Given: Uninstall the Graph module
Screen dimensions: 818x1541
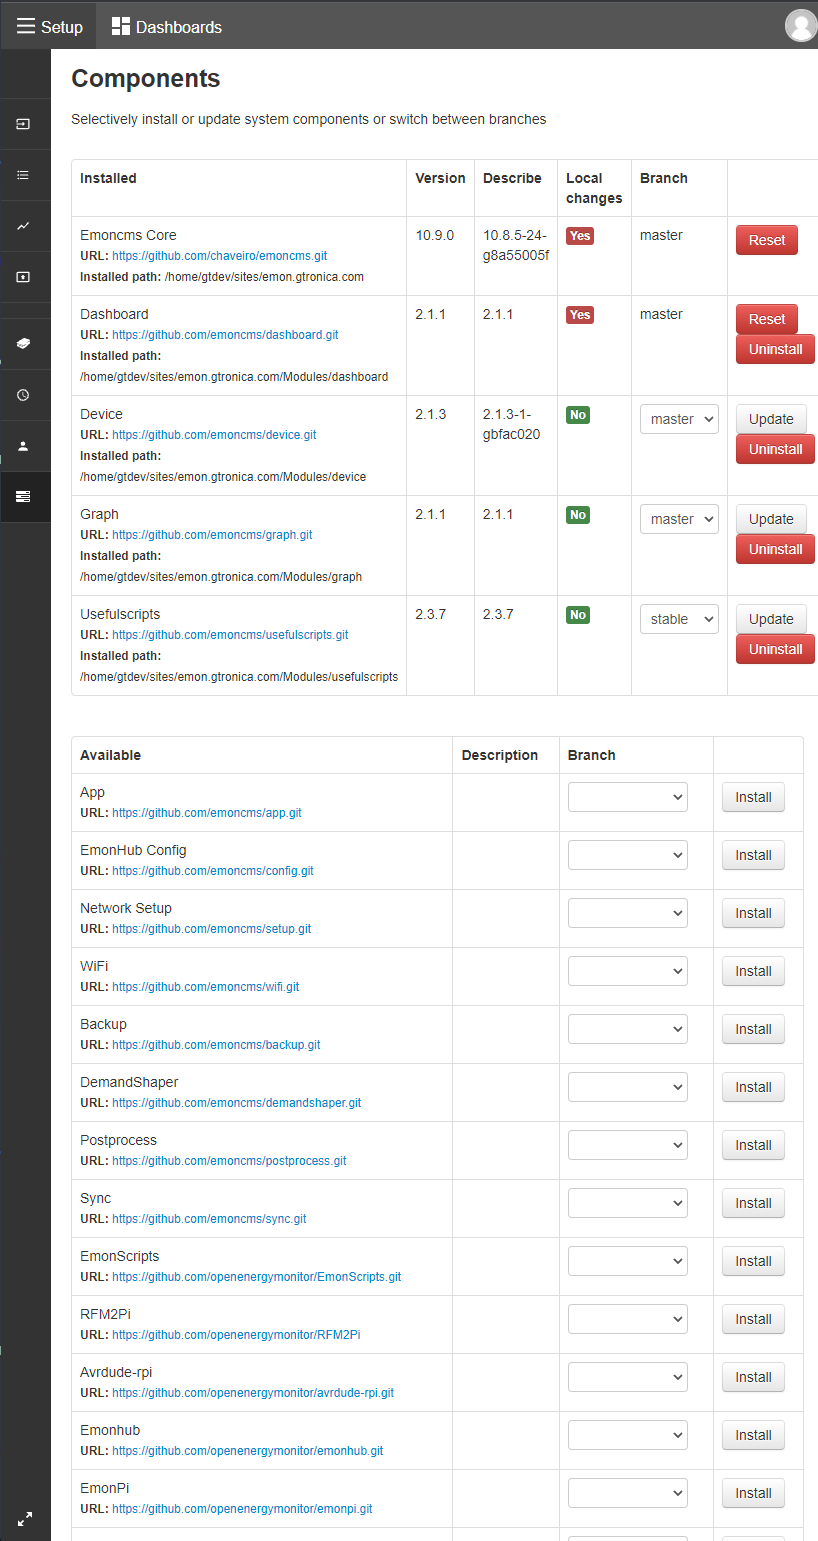Looking at the screenshot, I should pyautogui.click(x=775, y=549).
